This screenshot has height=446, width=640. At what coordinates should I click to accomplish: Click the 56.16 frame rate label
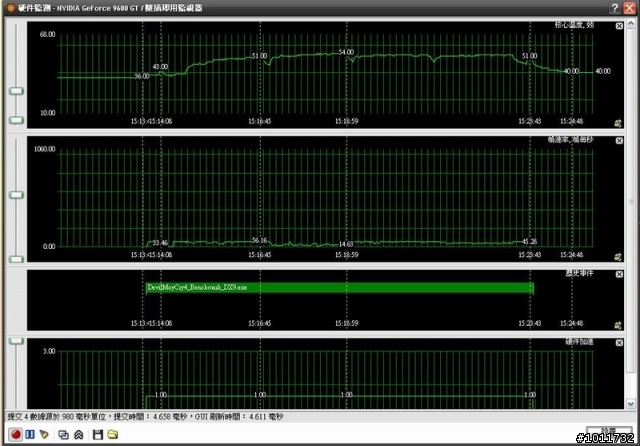pos(259,240)
